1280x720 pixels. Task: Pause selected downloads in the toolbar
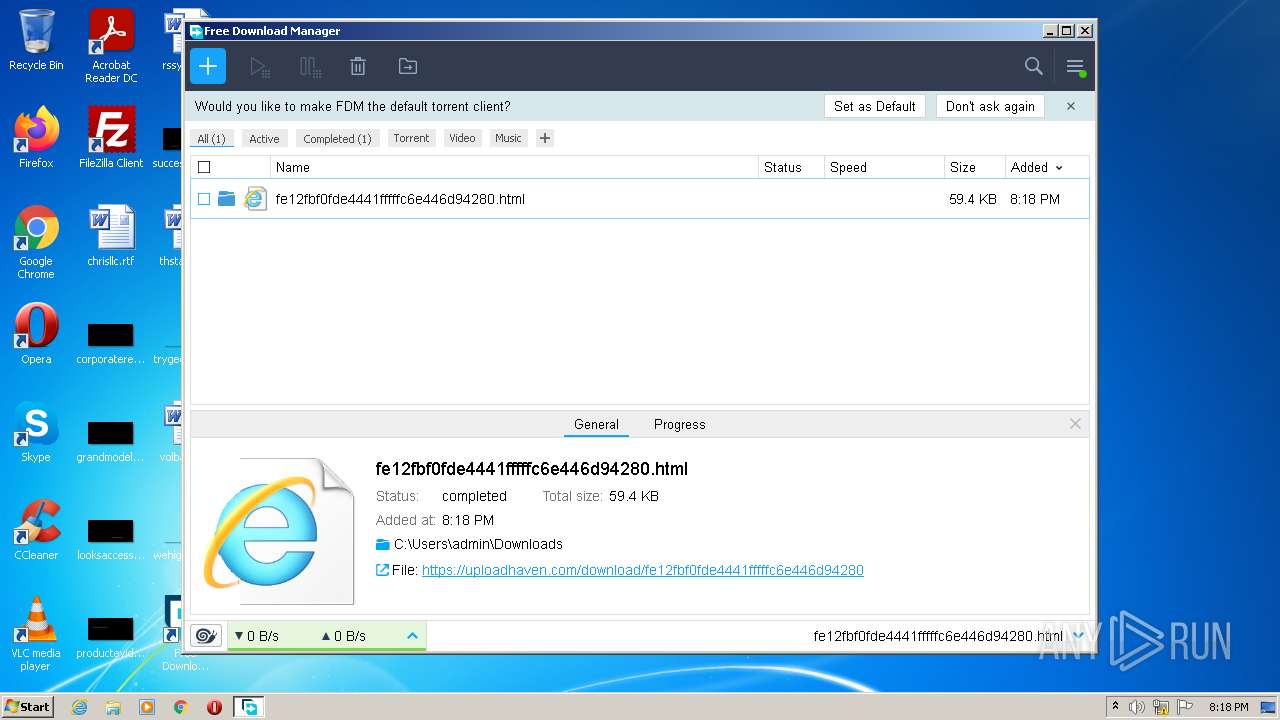310,67
